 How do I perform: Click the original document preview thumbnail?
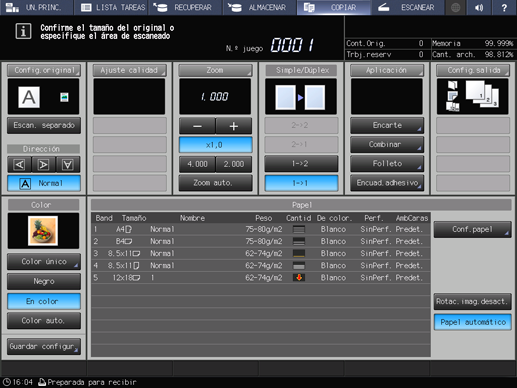click(x=29, y=97)
